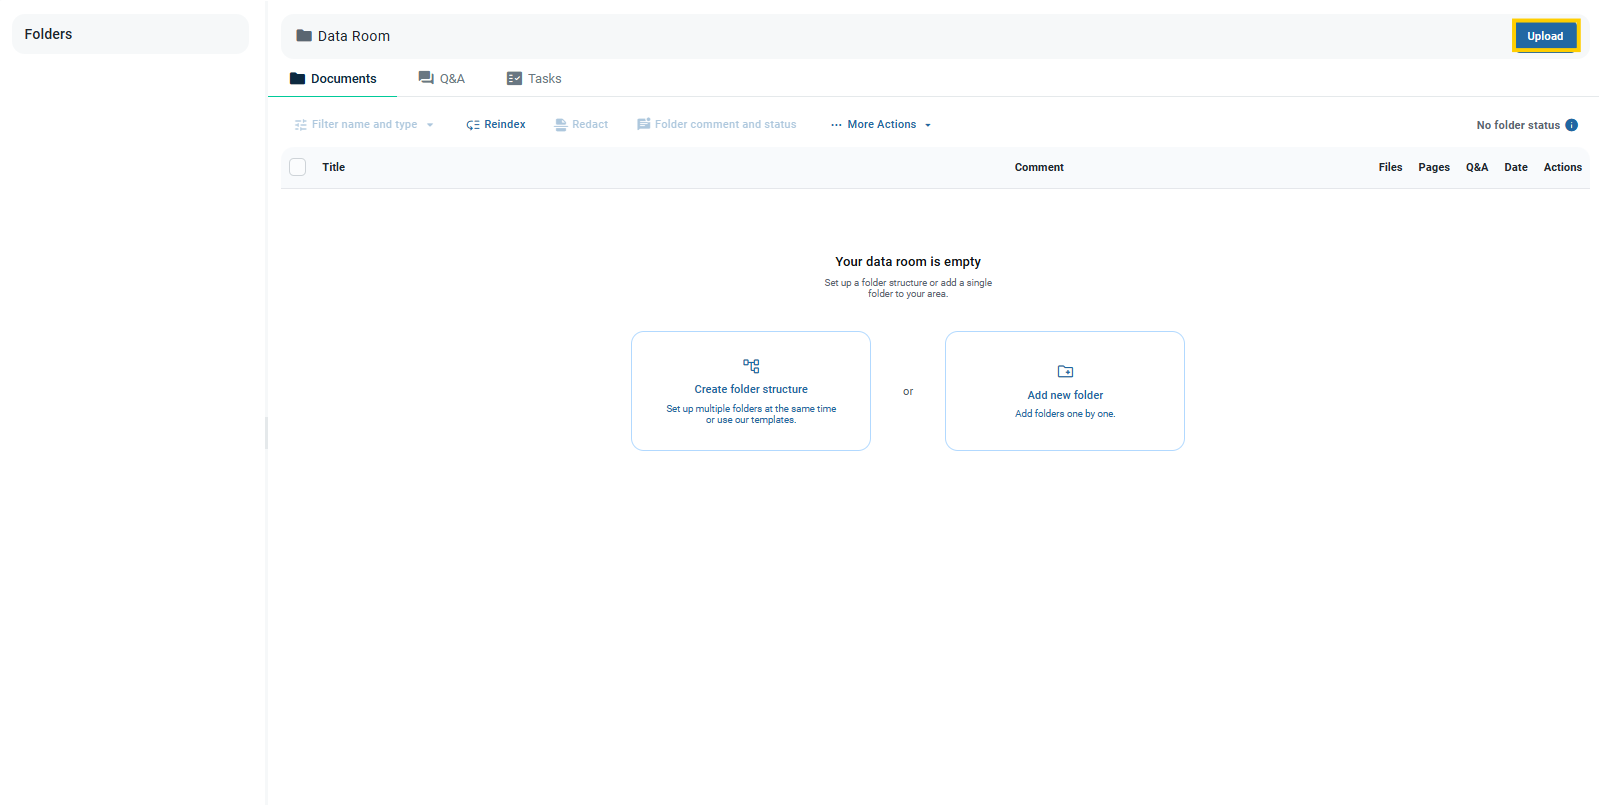
Task: Click the Comment column header
Action: coord(1039,167)
